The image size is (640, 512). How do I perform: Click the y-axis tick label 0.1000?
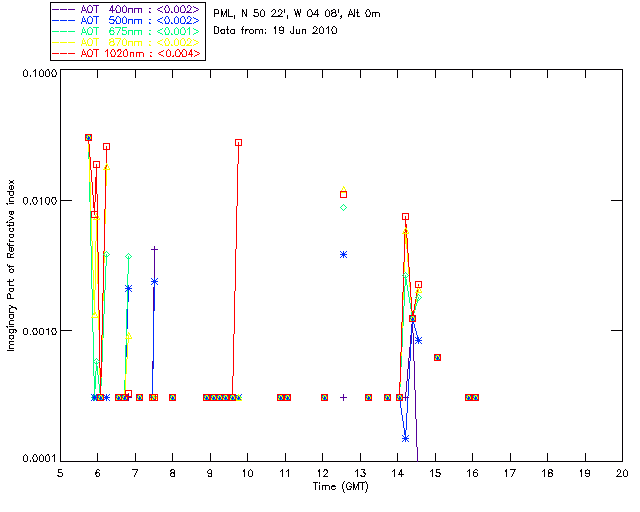pos(40,73)
